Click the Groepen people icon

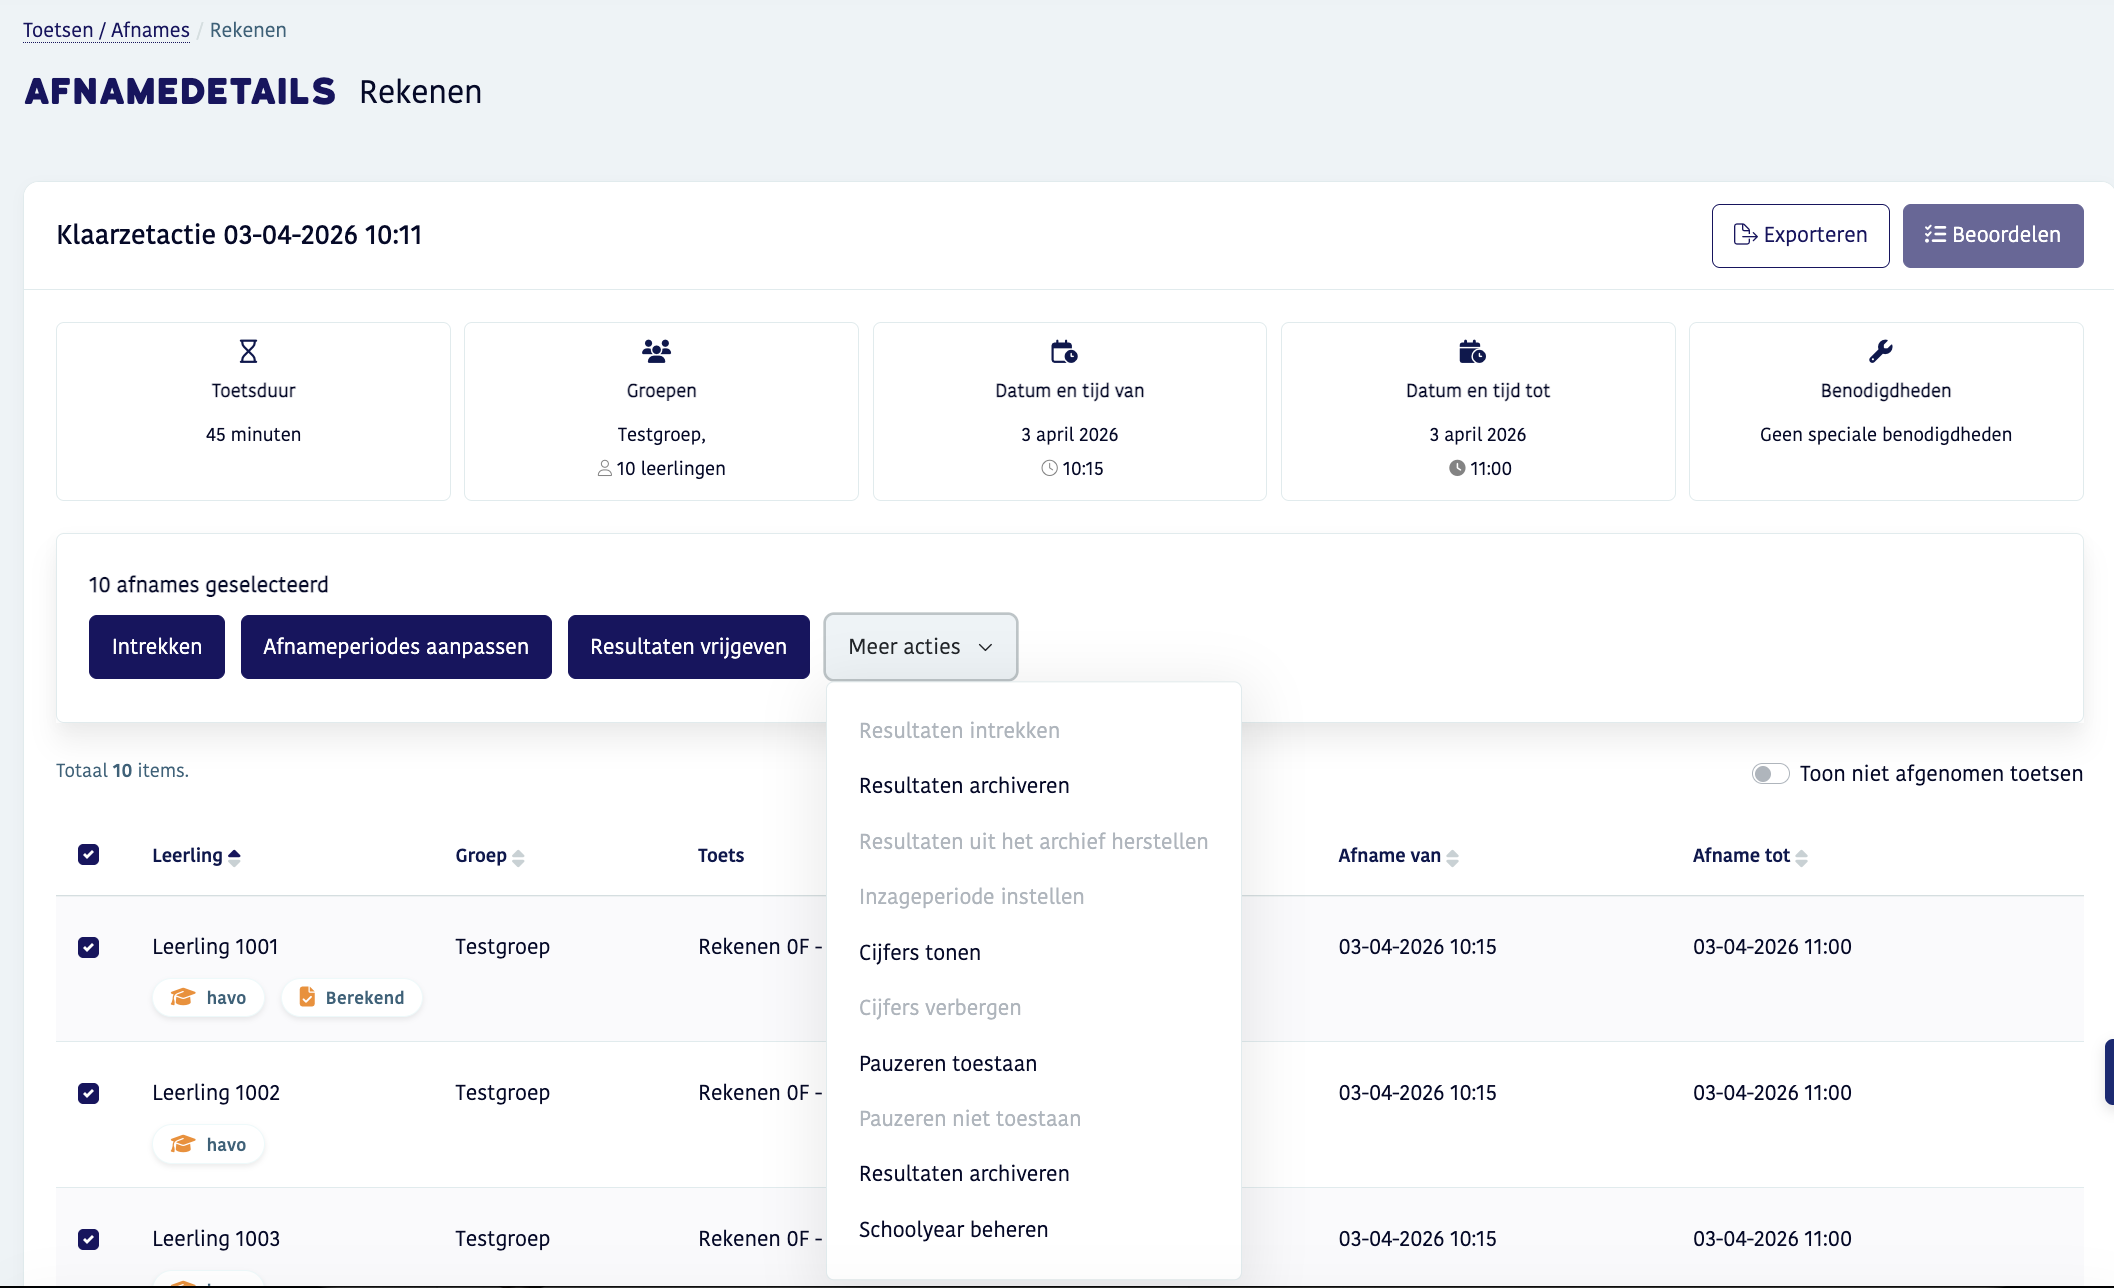click(x=657, y=351)
